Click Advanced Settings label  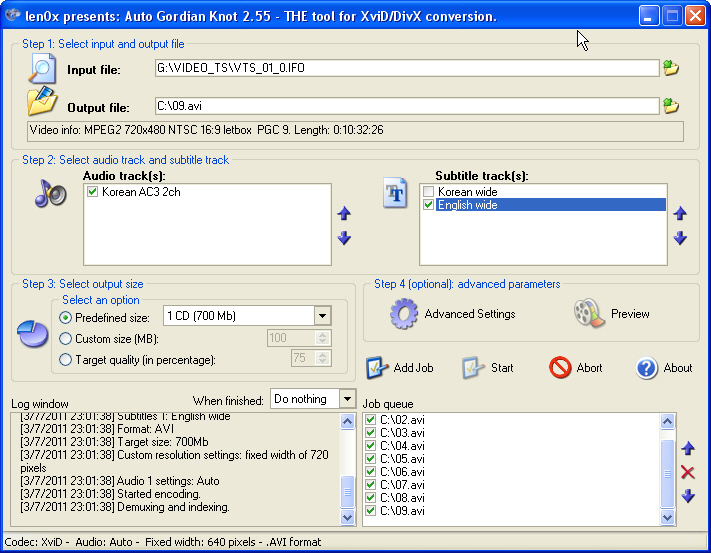click(x=470, y=314)
